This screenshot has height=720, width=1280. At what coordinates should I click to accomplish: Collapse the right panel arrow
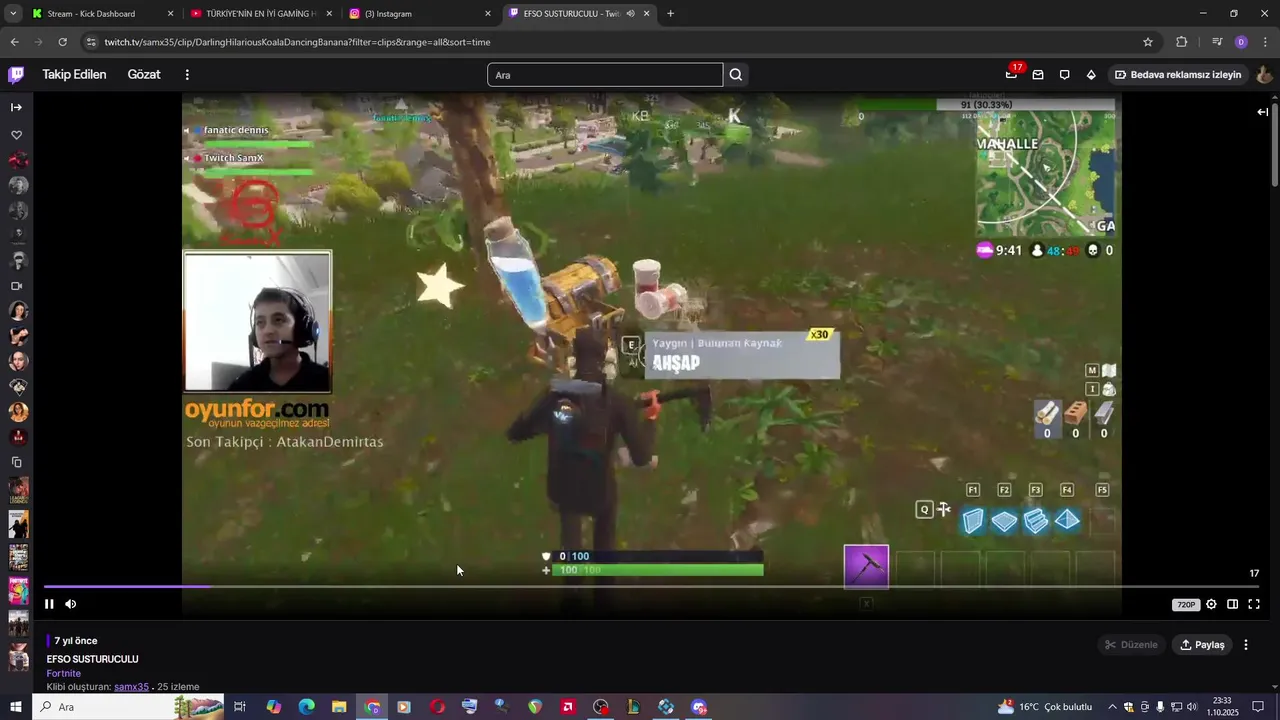click(x=1263, y=112)
